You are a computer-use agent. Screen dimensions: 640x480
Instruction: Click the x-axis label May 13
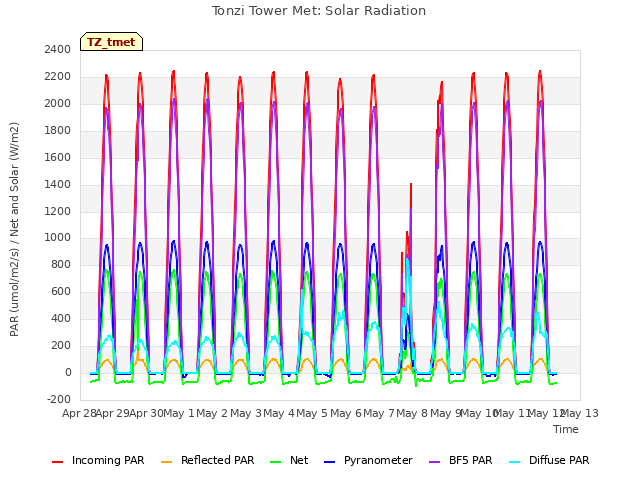coord(580,413)
